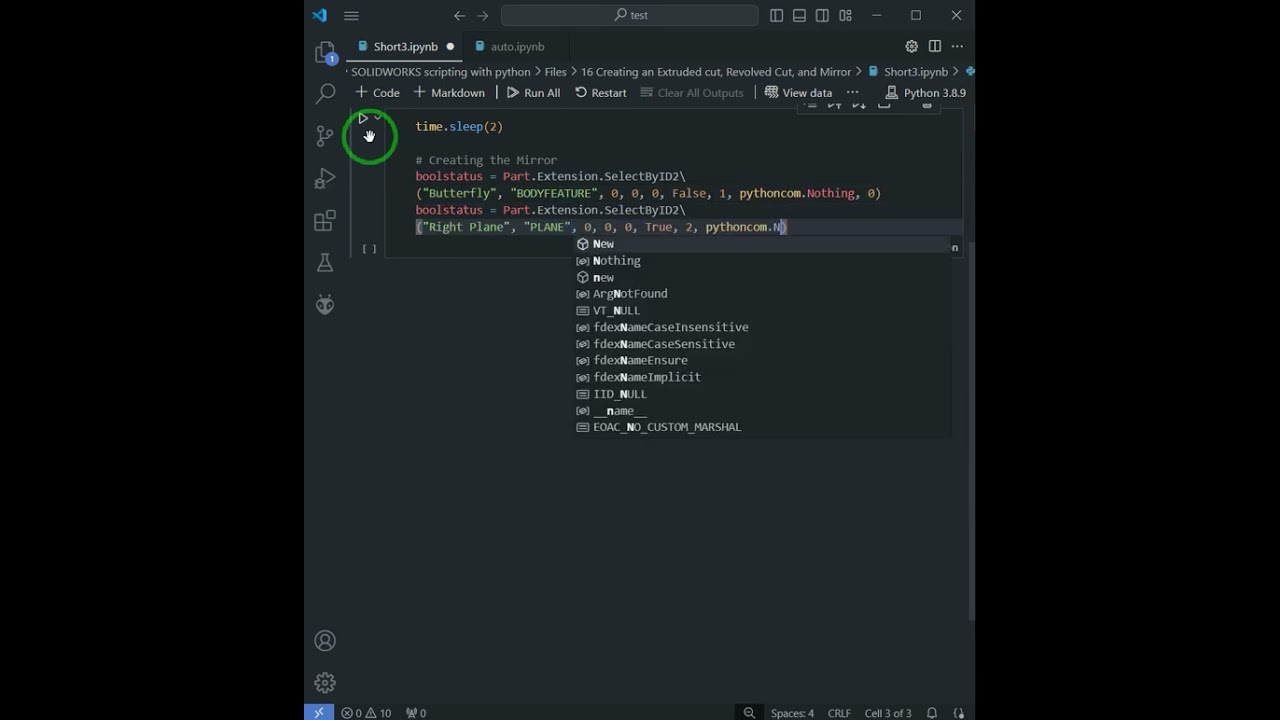Toggle the bottom panel

[799, 15]
